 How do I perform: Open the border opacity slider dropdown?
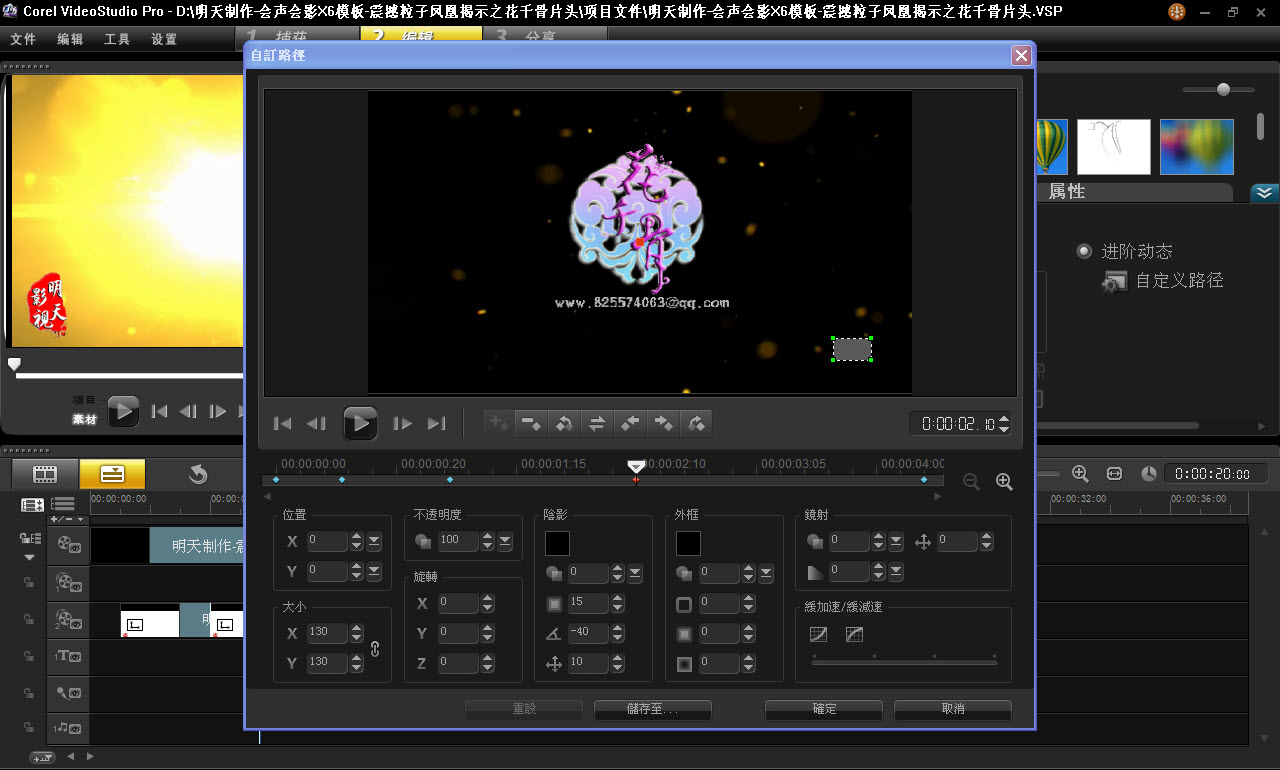click(766, 574)
